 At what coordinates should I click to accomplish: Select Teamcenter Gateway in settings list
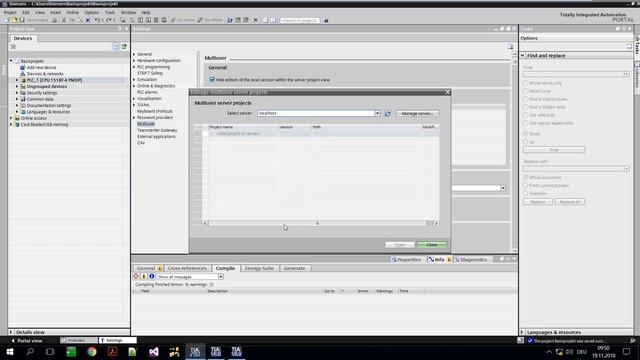coord(157,130)
